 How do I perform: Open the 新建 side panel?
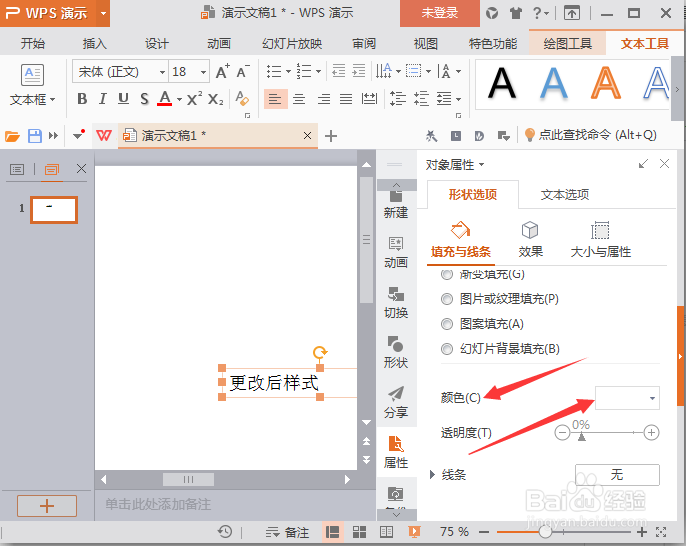(396, 204)
